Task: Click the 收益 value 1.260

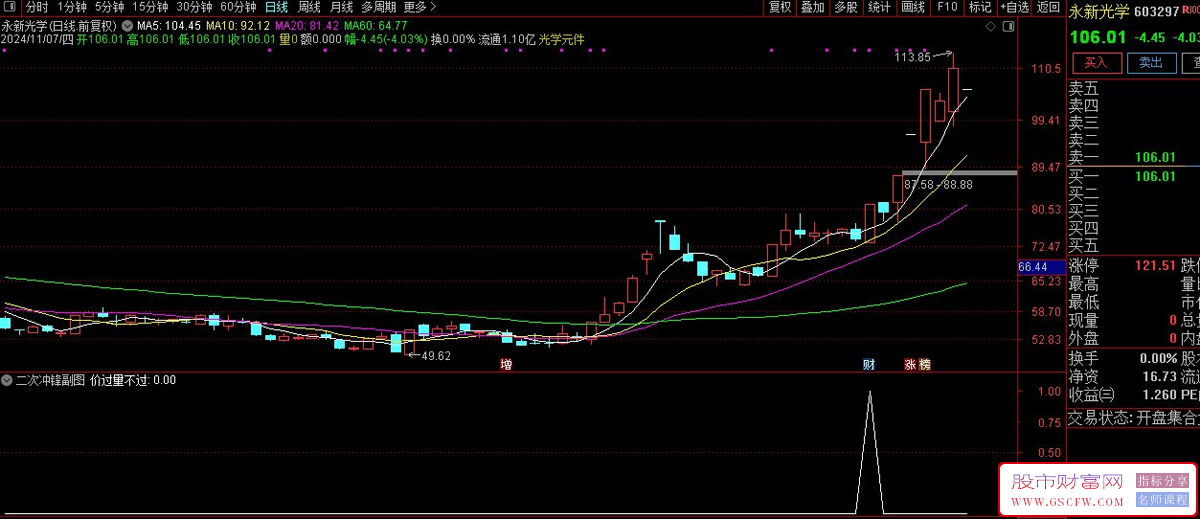Action: (x=1157, y=394)
